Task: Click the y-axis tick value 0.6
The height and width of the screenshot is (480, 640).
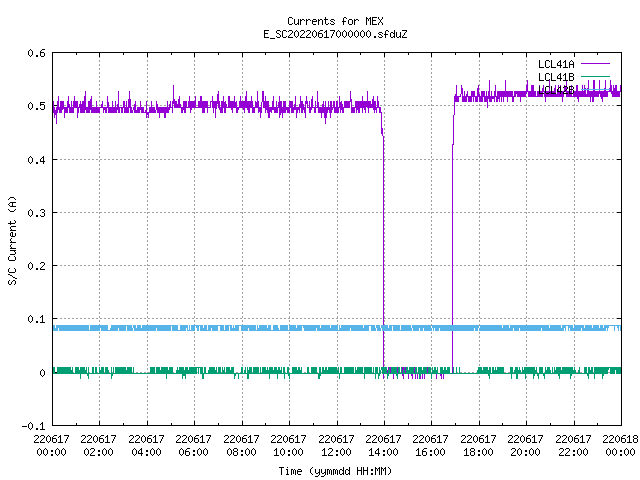Action: (36, 53)
